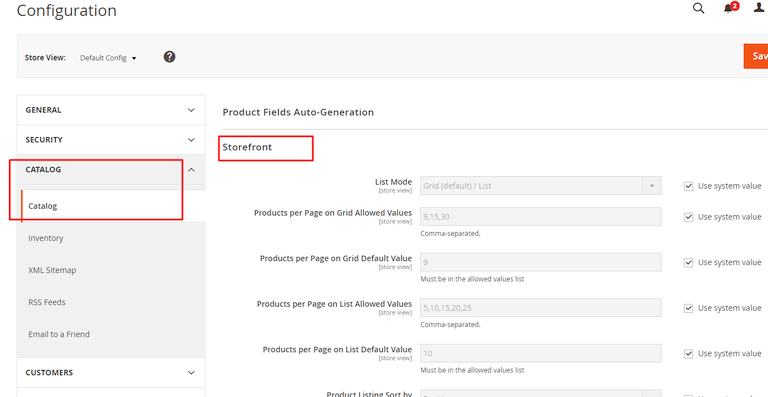Viewport: 768px width, 397px height.
Task: Uncheck Use system value for List Allowed Values
Action: (x=688, y=308)
